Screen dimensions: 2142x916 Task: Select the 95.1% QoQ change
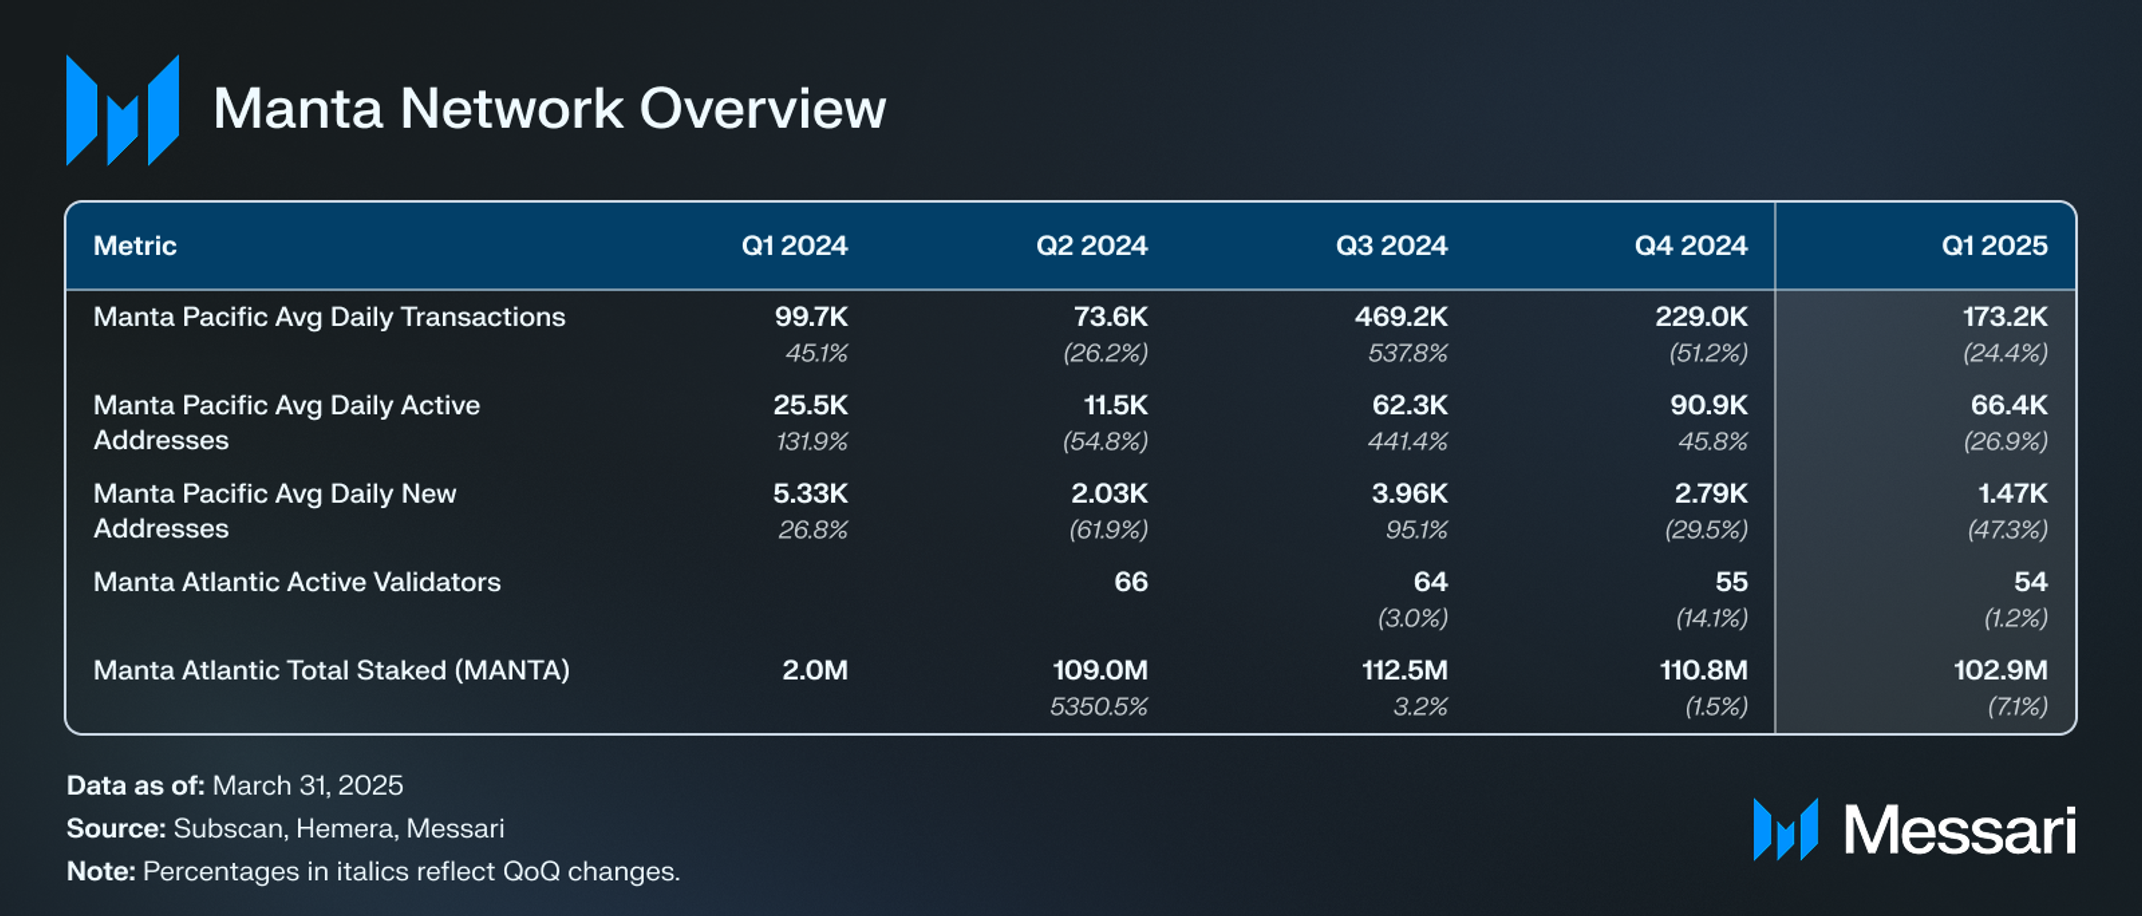coord(1416,529)
